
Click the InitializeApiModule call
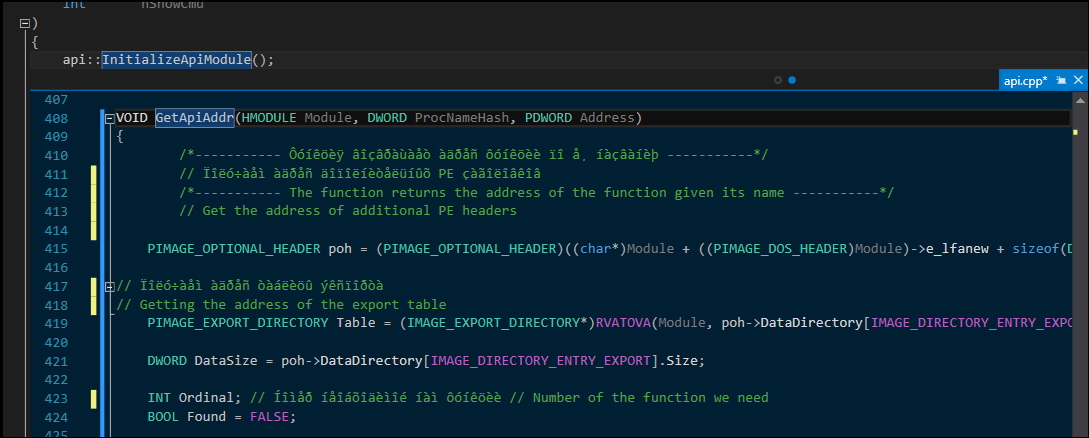[176, 60]
